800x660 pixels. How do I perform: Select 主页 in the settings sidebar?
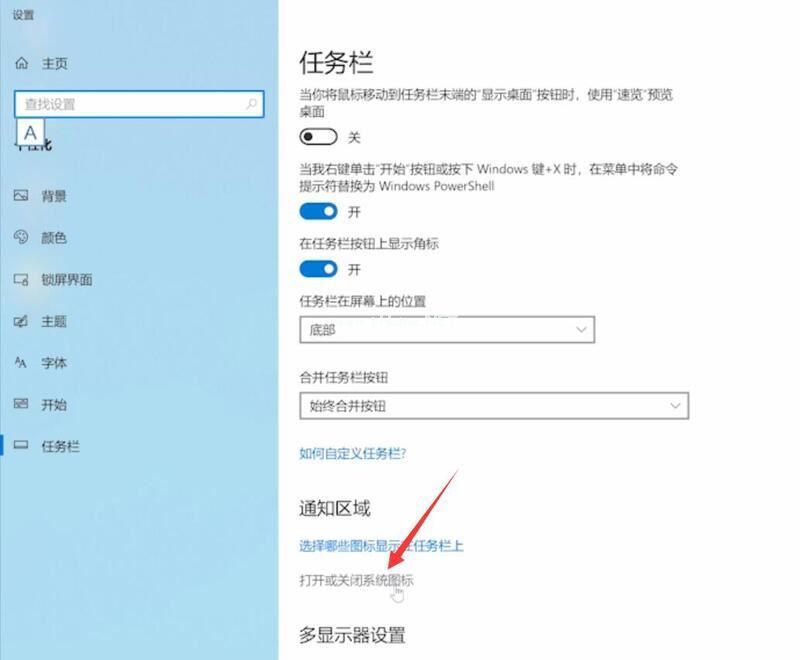pyautogui.click(x=55, y=63)
